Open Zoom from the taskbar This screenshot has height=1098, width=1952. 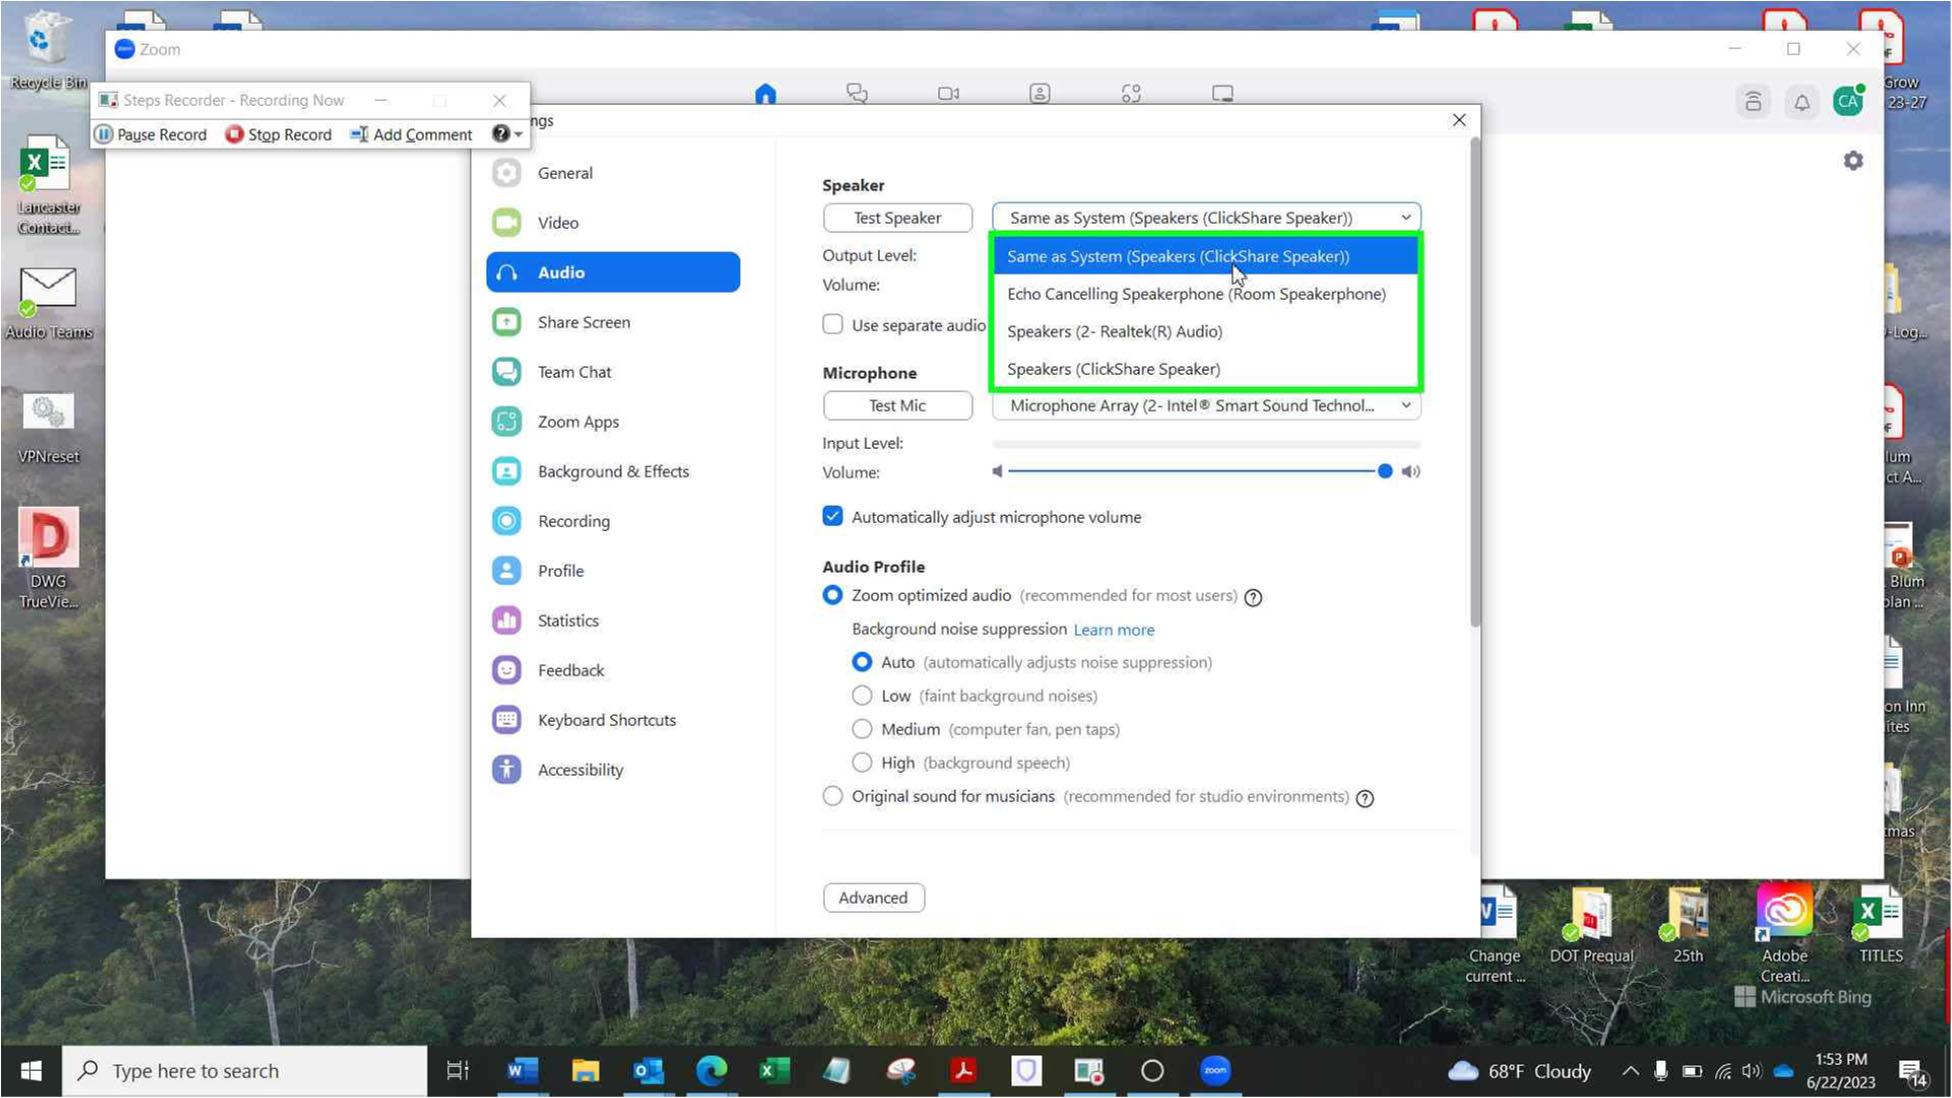[1215, 1071]
